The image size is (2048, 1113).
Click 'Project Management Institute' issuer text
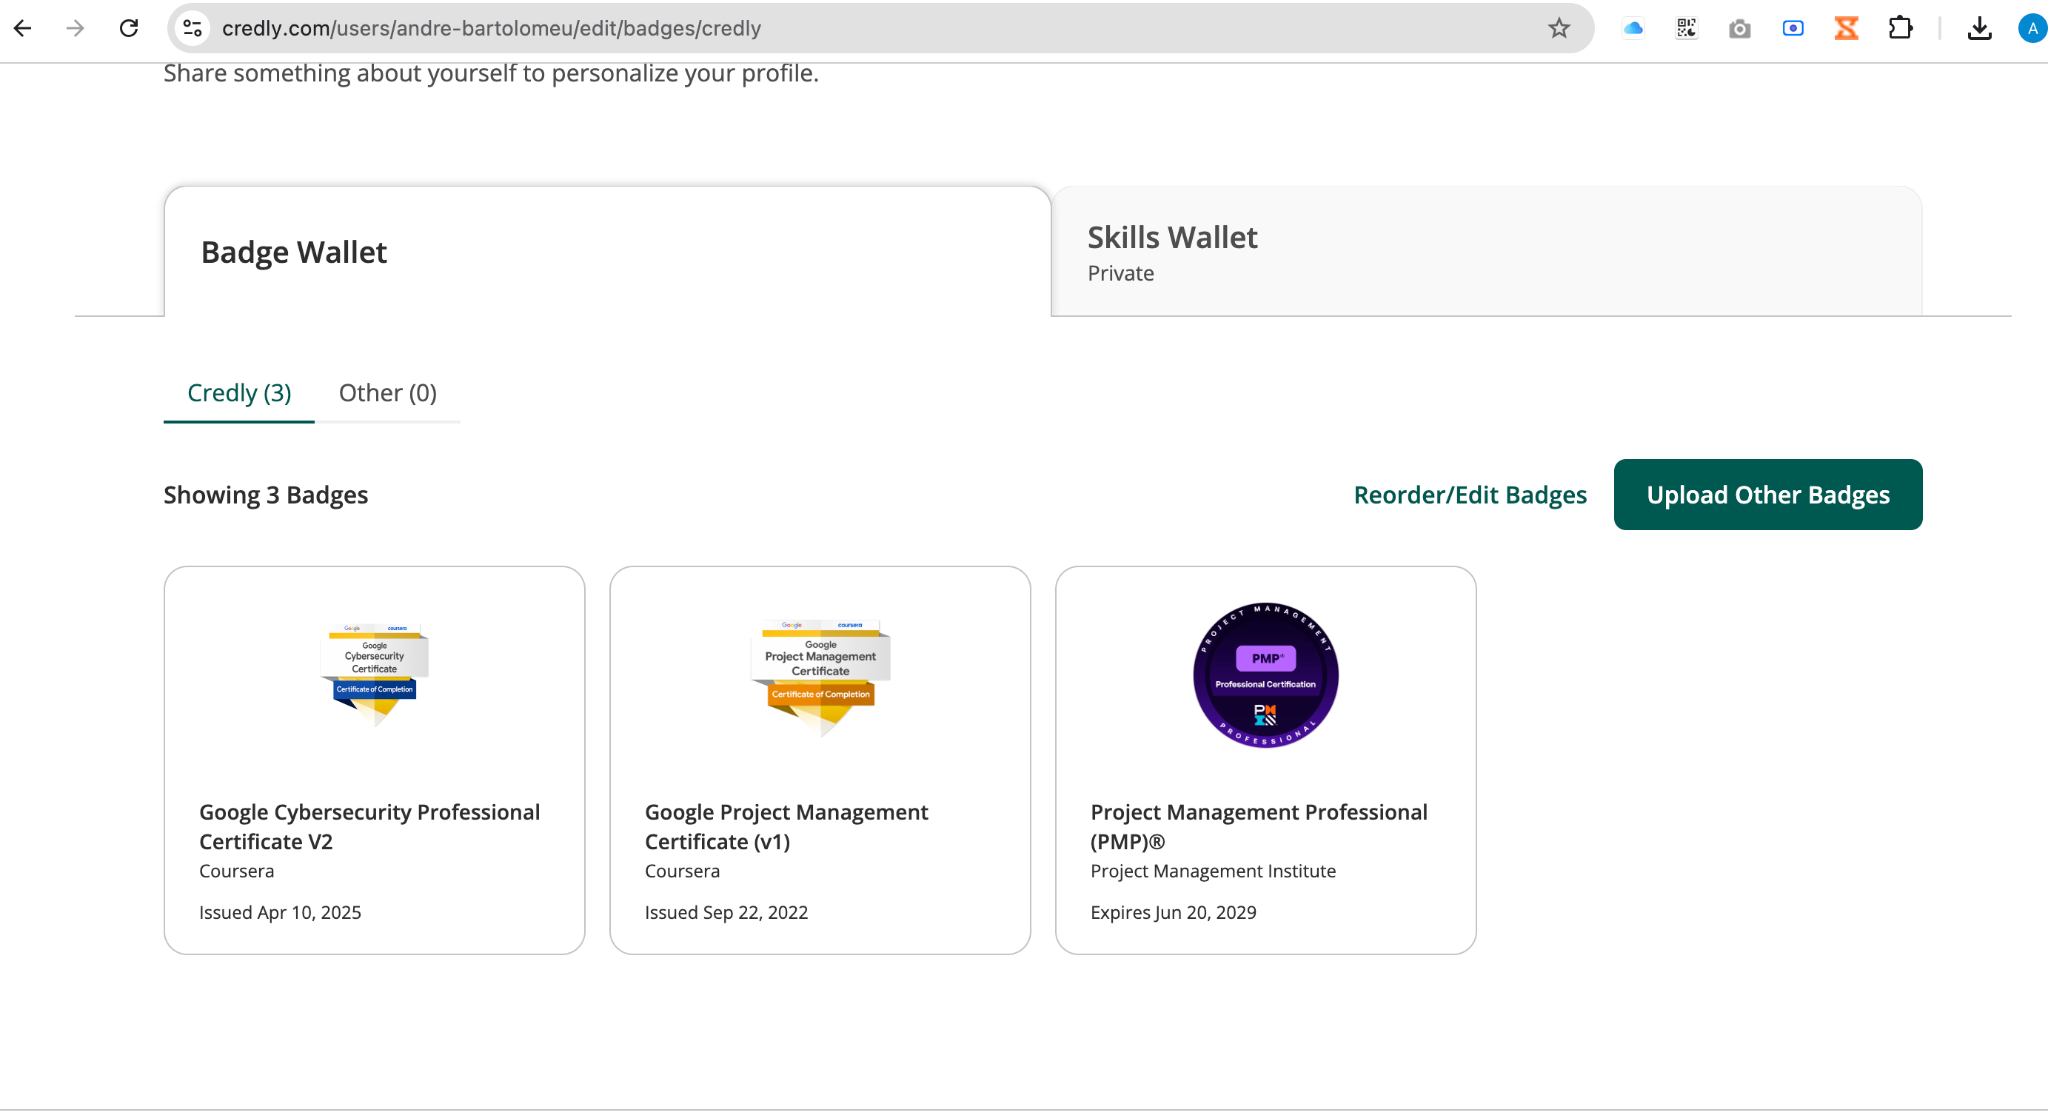(x=1213, y=871)
